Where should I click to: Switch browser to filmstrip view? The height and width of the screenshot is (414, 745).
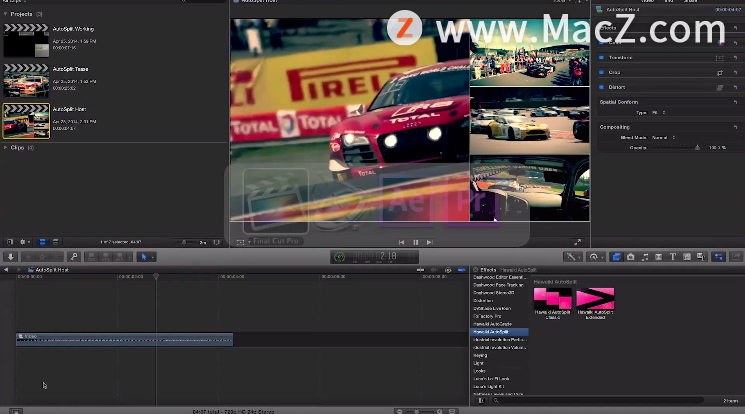(42, 242)
